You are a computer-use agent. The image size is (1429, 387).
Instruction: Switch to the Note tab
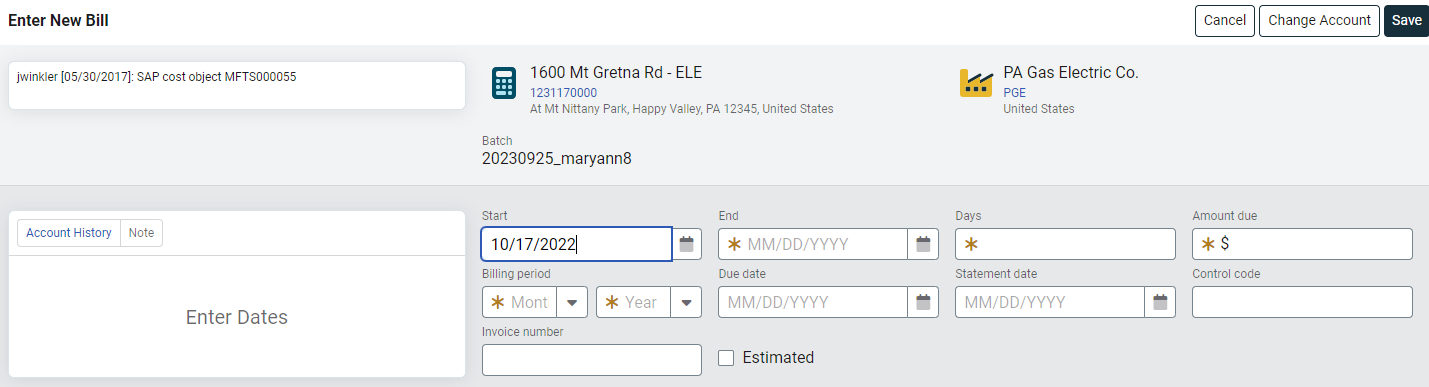click(x=142, y=233)
